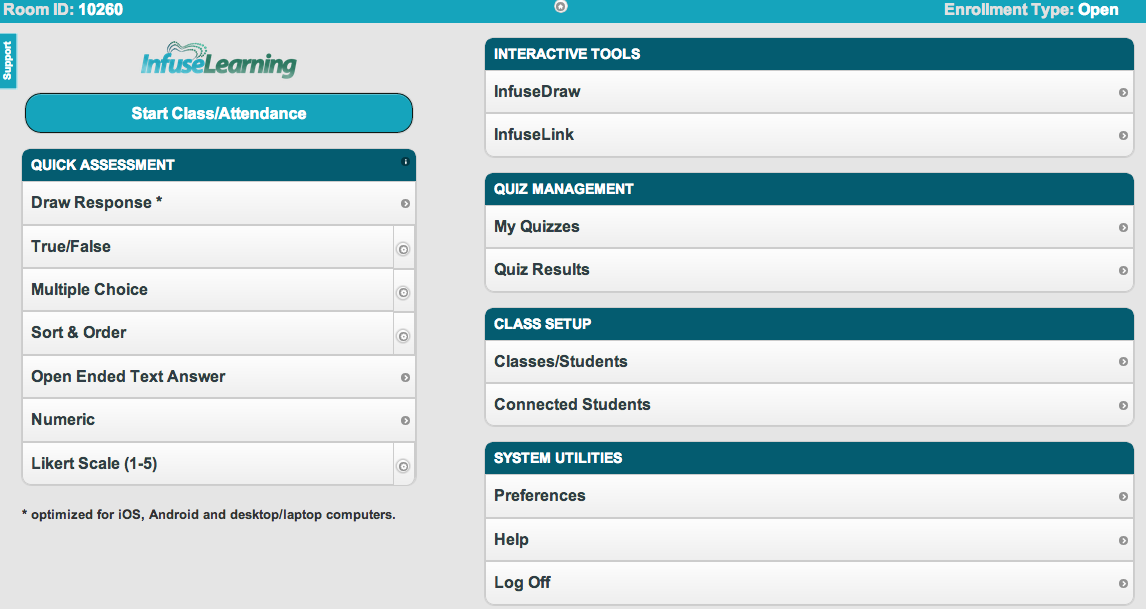This screenshot has width=1146, height=609.
Task: Click the Start Class/Attendance button
Action: (219, 113)
